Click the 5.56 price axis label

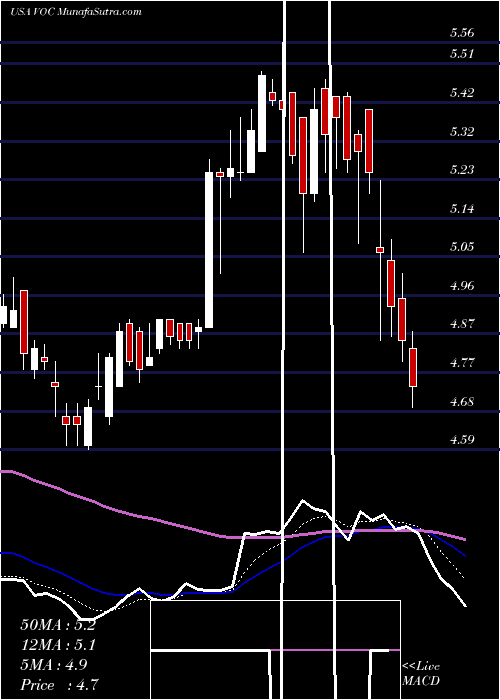coord(462,33)
